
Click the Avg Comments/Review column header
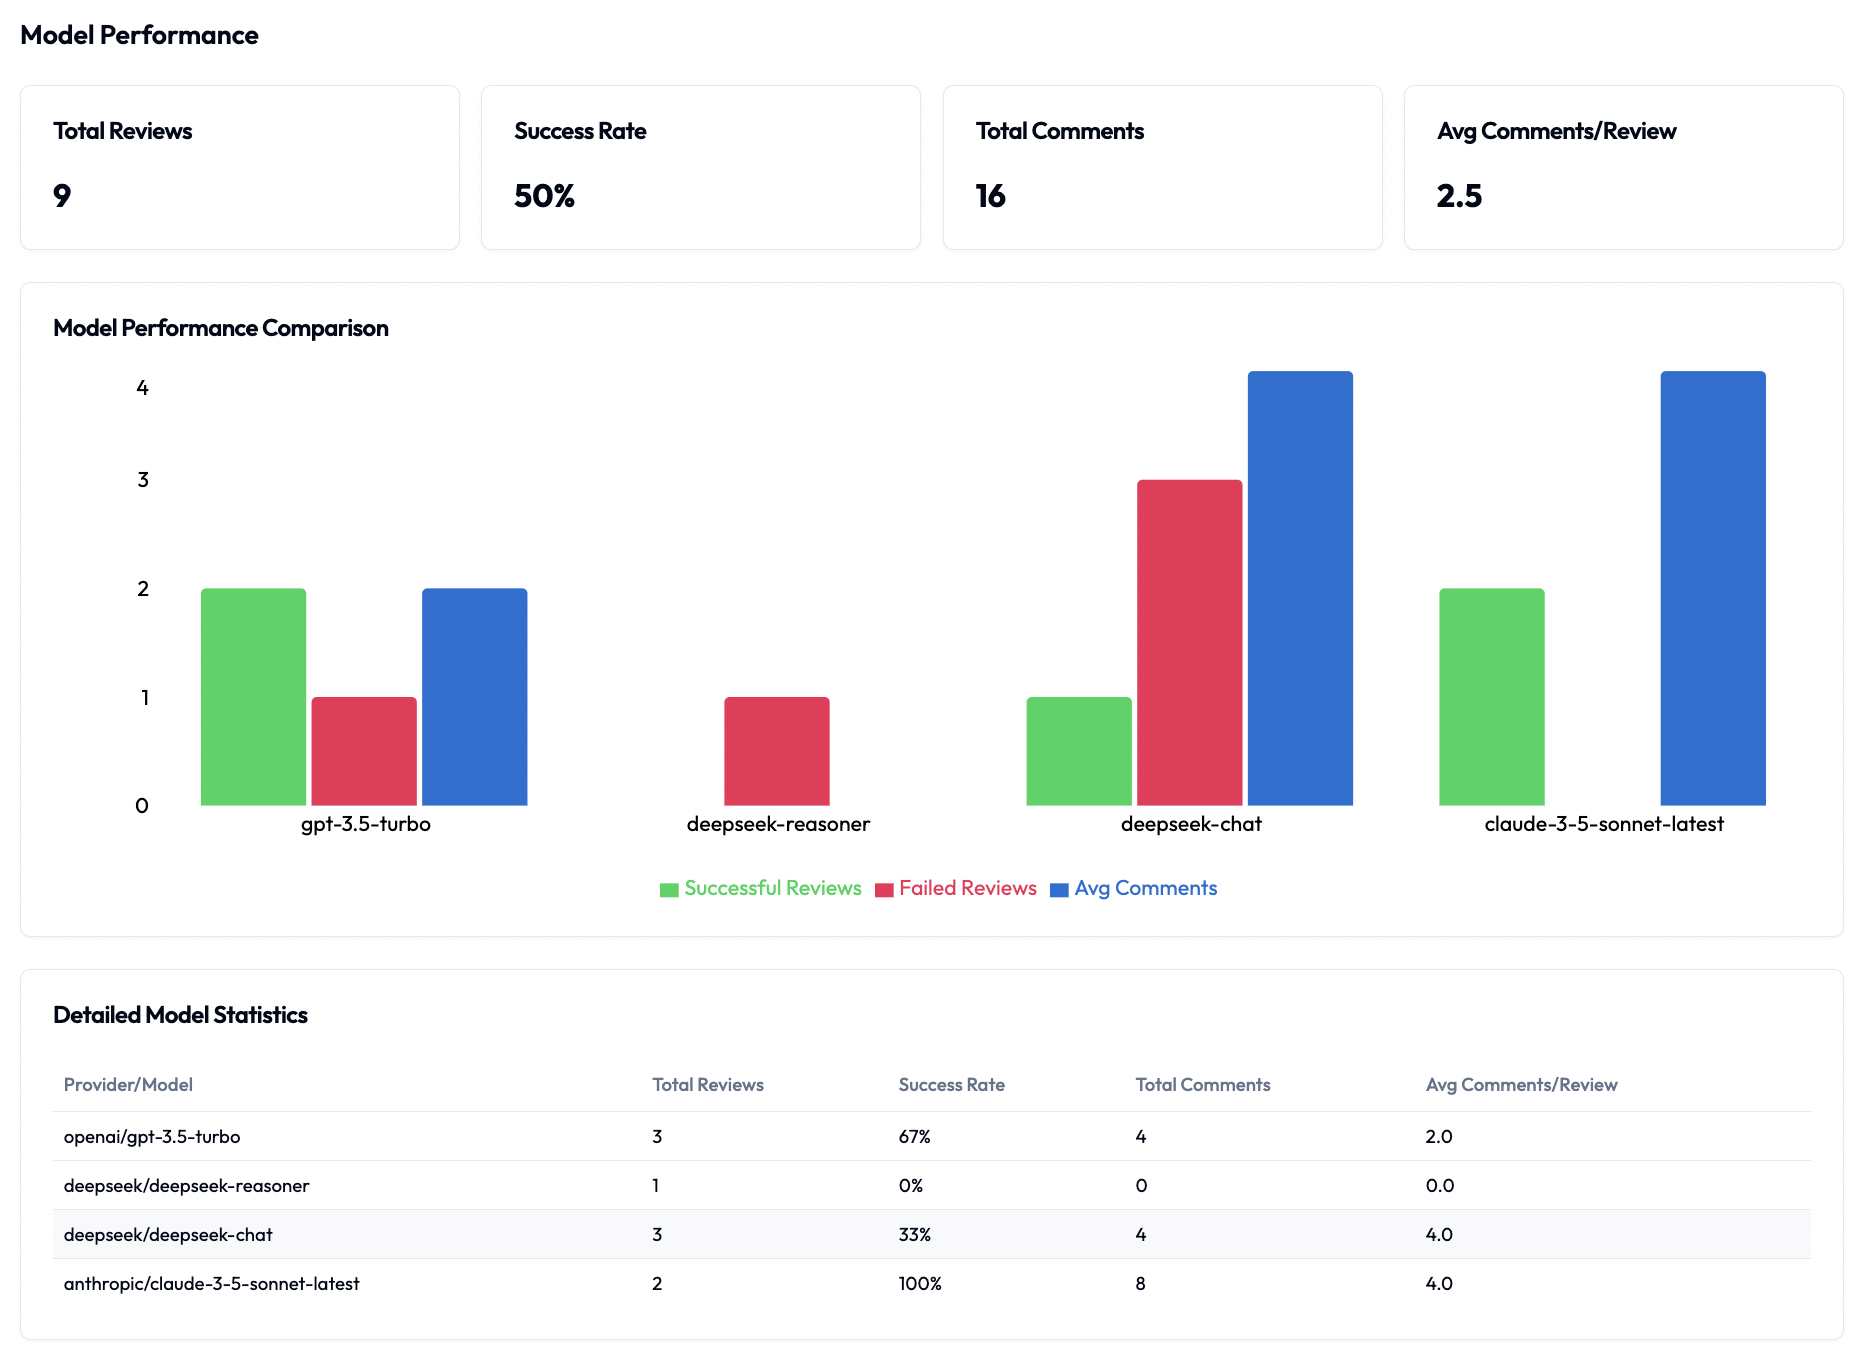[x=1521, y=1085]
